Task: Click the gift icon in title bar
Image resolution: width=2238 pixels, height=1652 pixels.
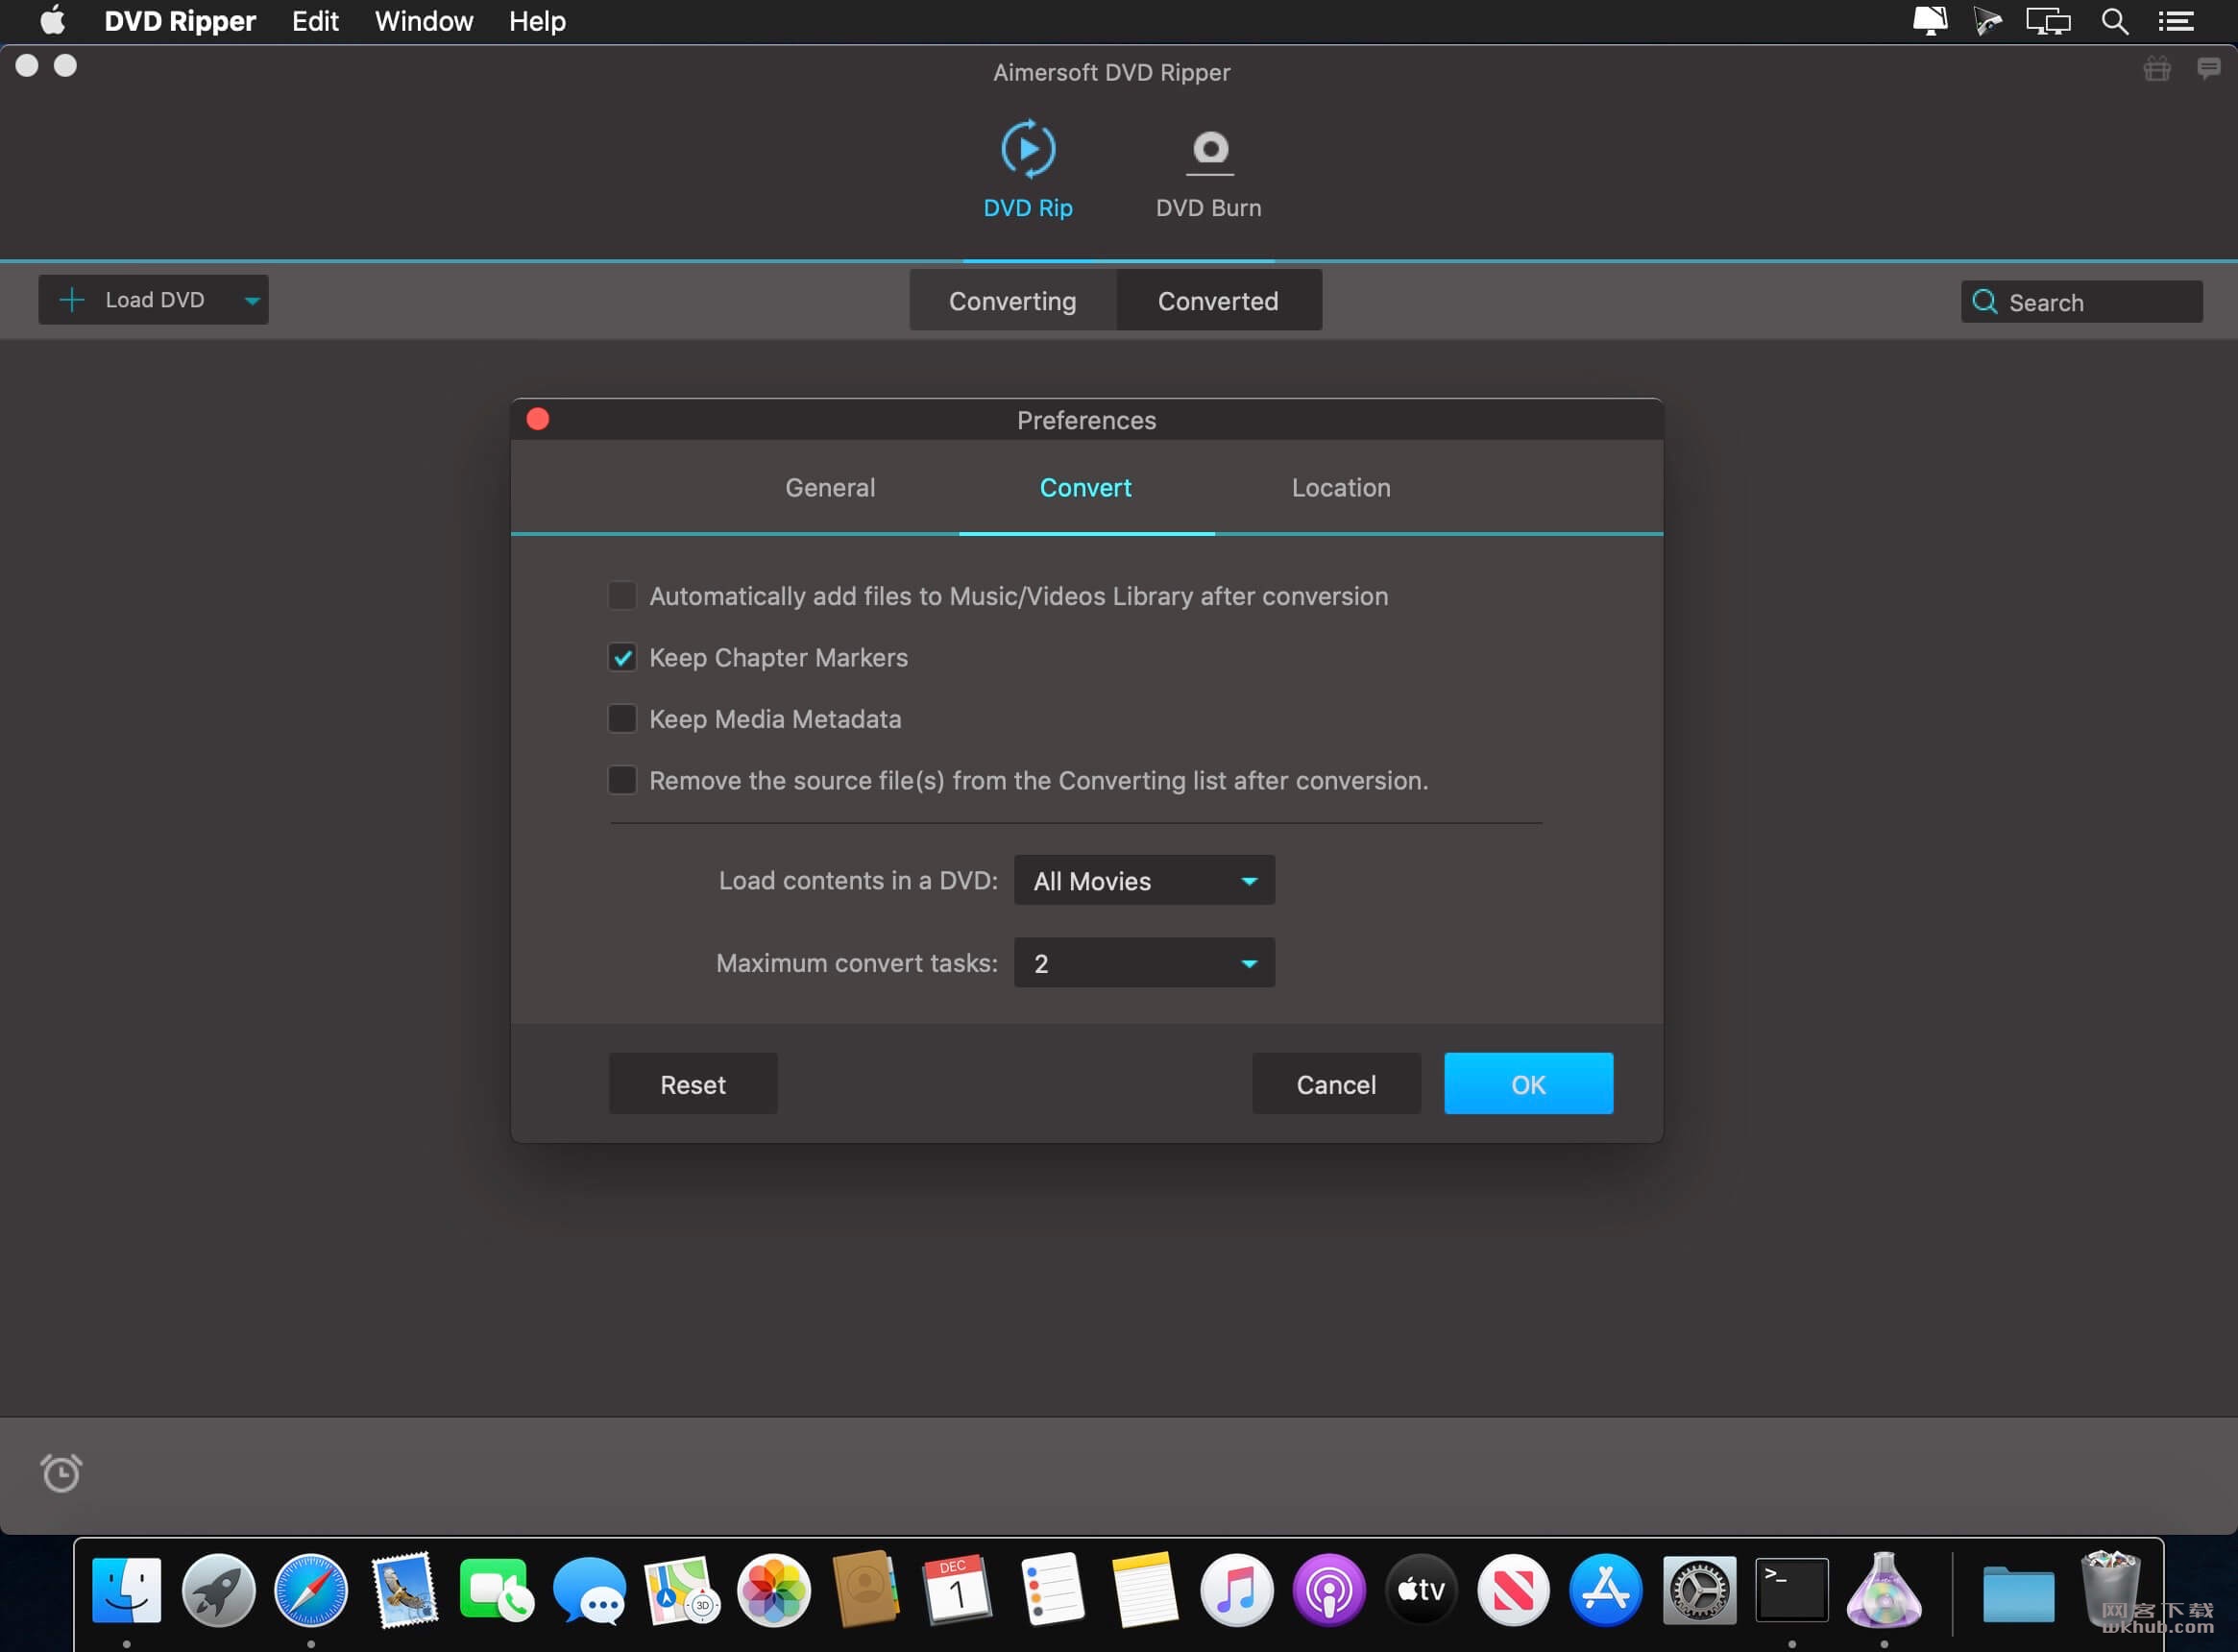Action: [2157, 69]
